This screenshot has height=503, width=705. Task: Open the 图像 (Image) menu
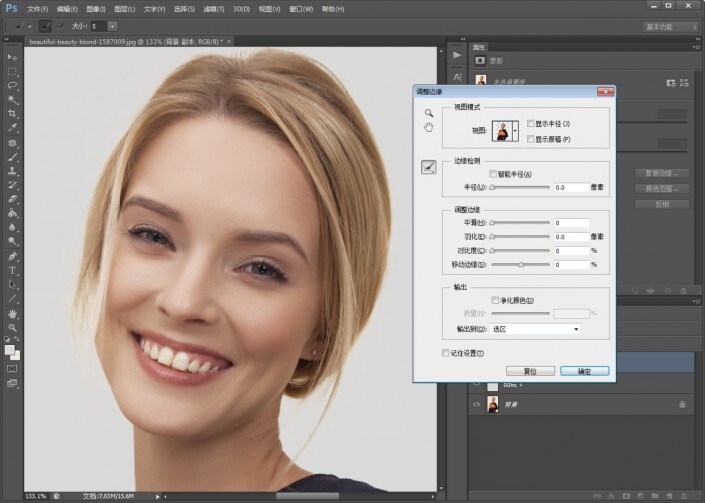(95, 8)
